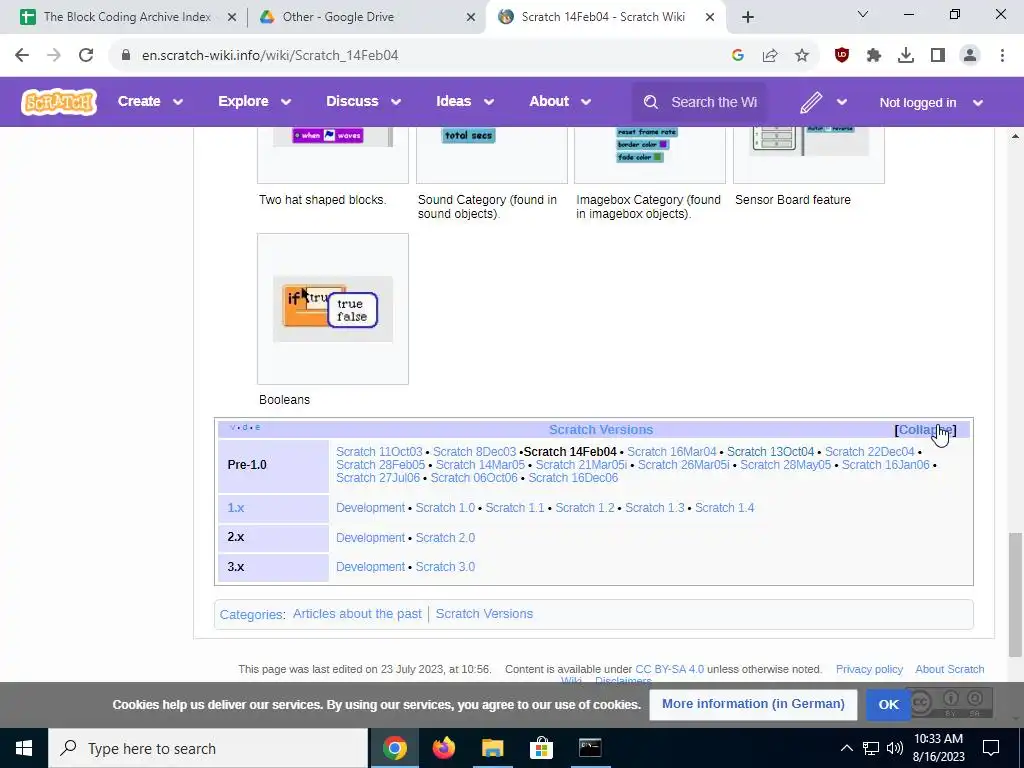Open Chrome three-dot menu
The height and width of the screenshot is (768, 1024).
click(1002, 56)
